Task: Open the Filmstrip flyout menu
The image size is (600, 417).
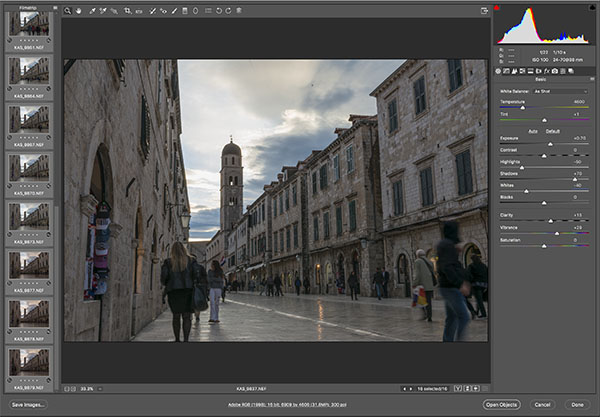Action: [x=55, y=8]
